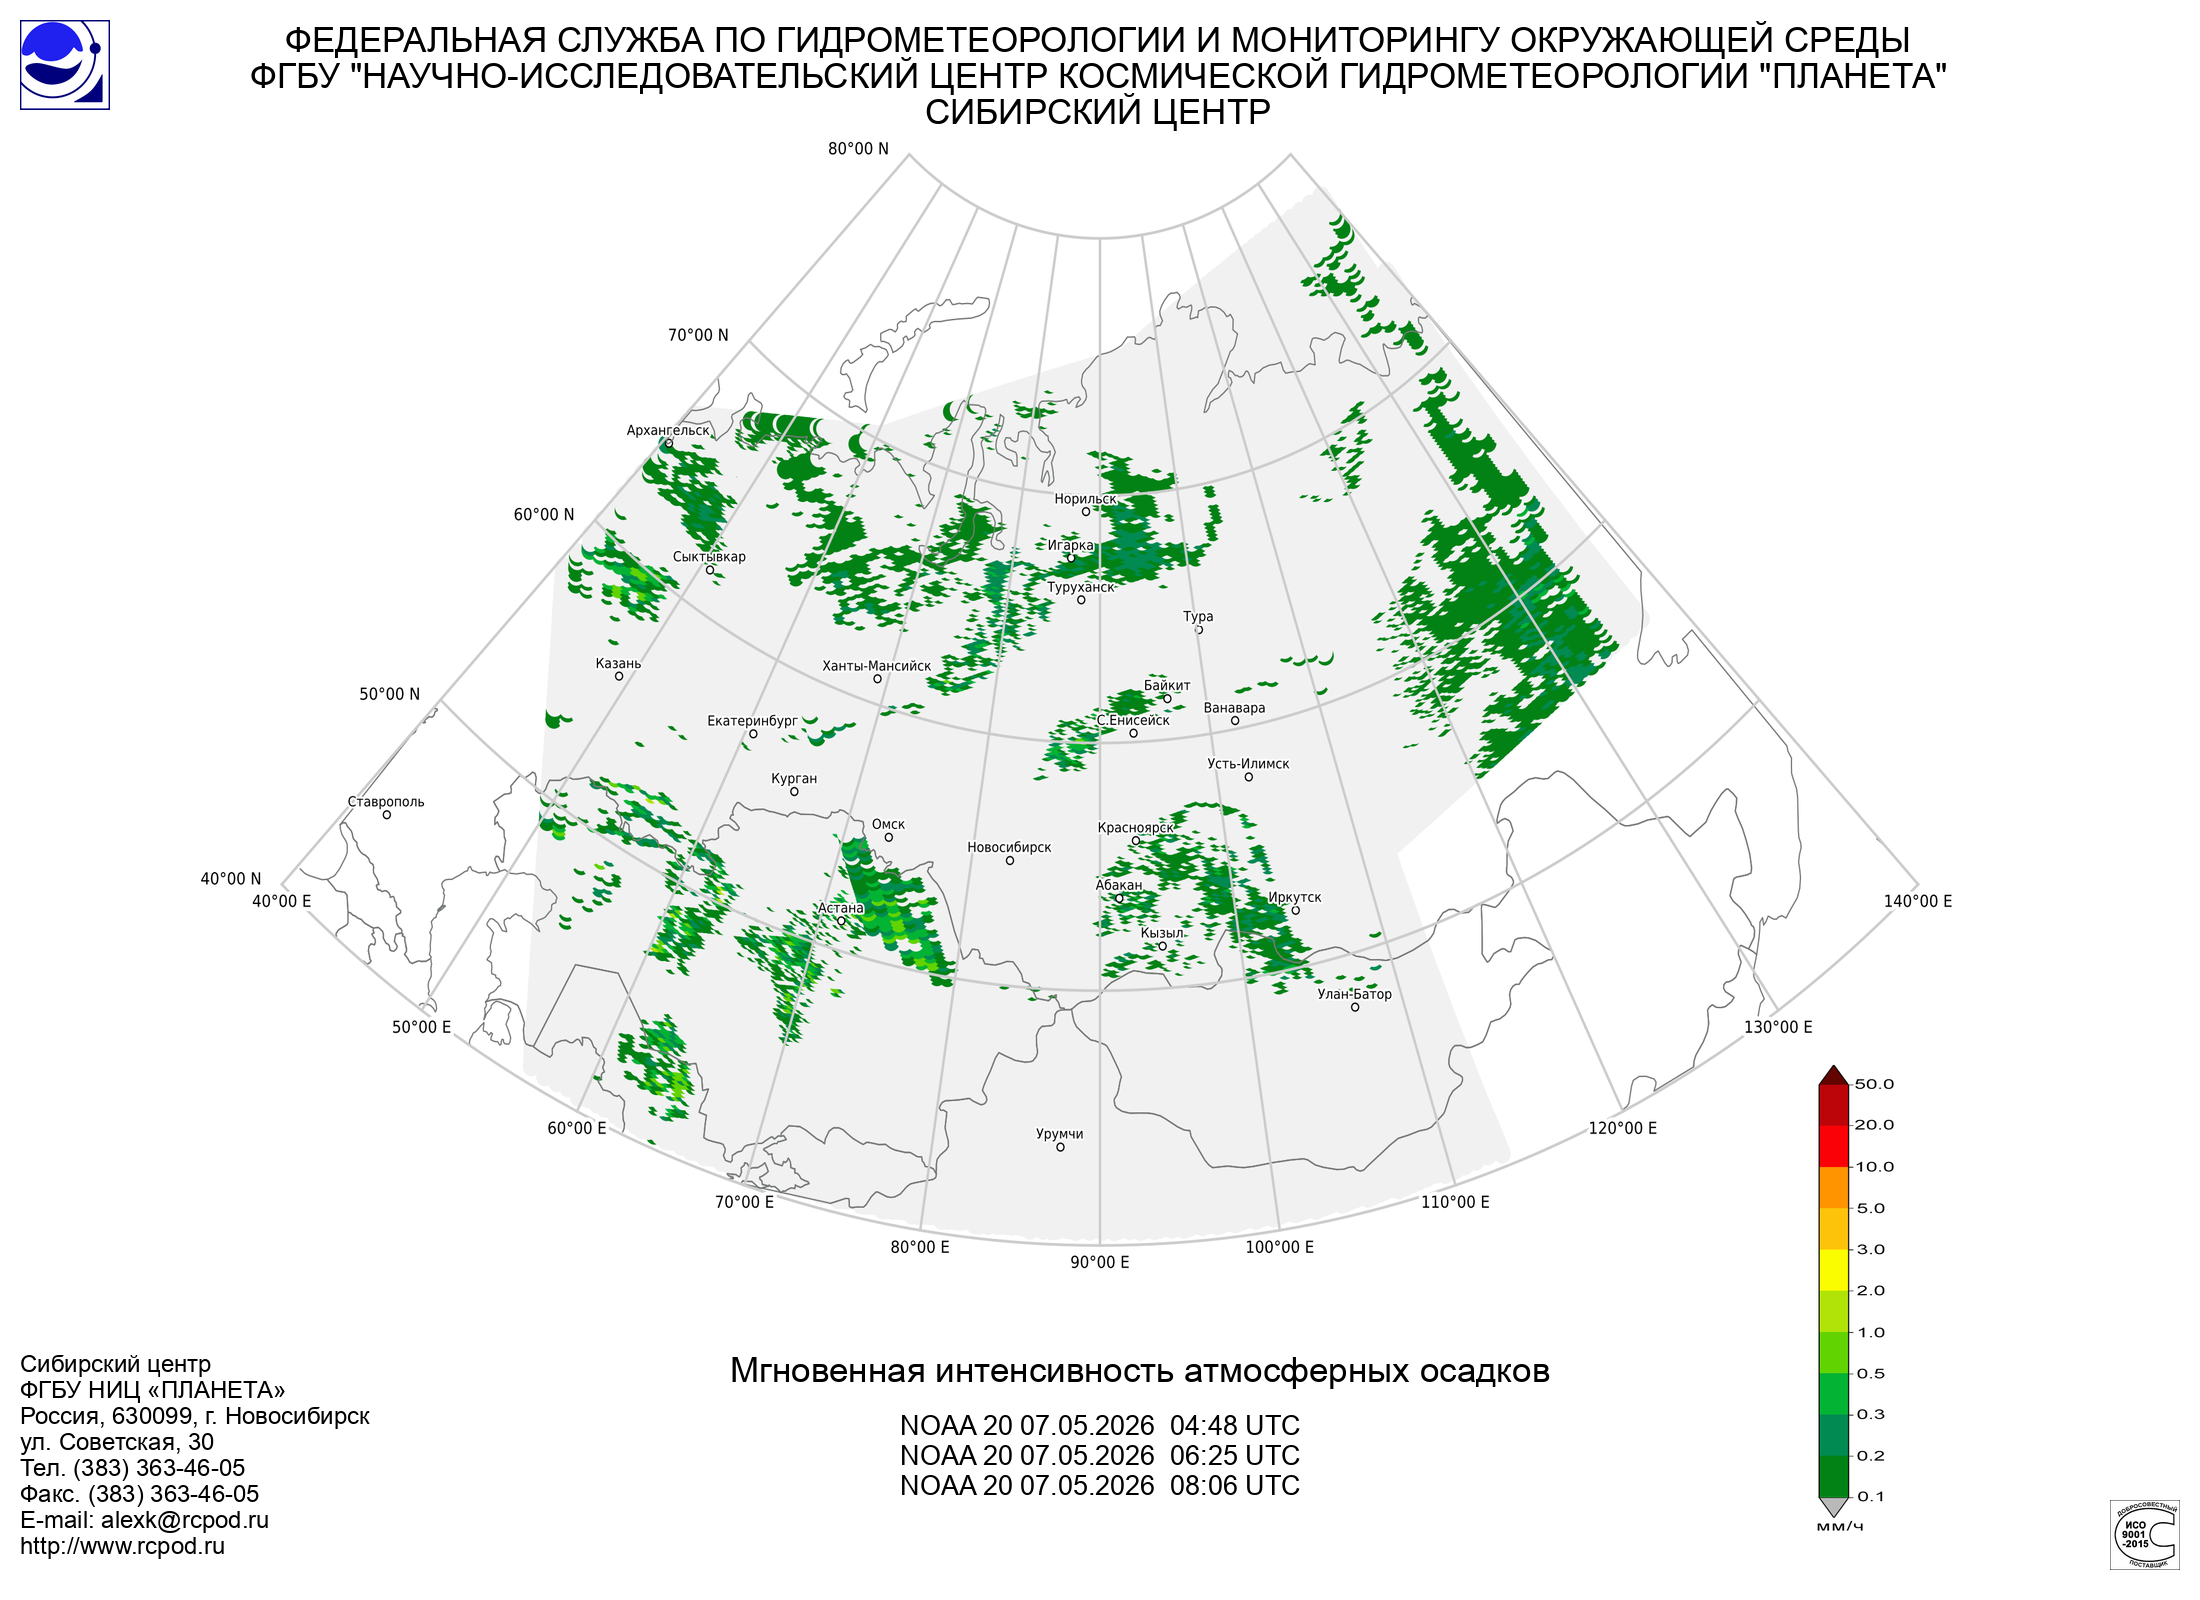Viewport: 2200px width, 1600px height.
Task: Click the "Архангельск" city label
Action: point(668,431)
